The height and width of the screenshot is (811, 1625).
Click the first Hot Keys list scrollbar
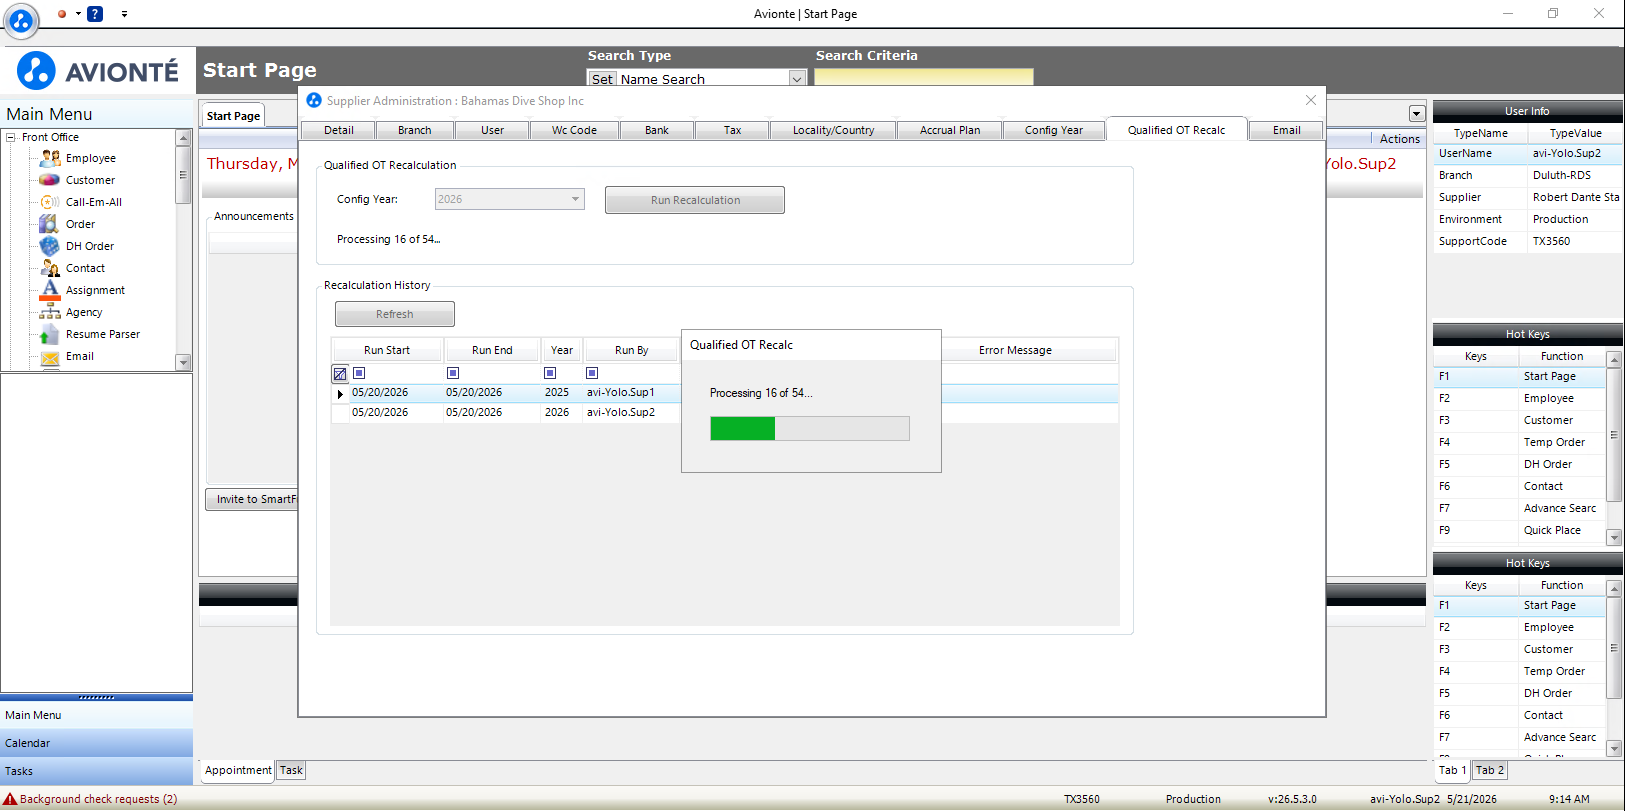[1614, 447]
